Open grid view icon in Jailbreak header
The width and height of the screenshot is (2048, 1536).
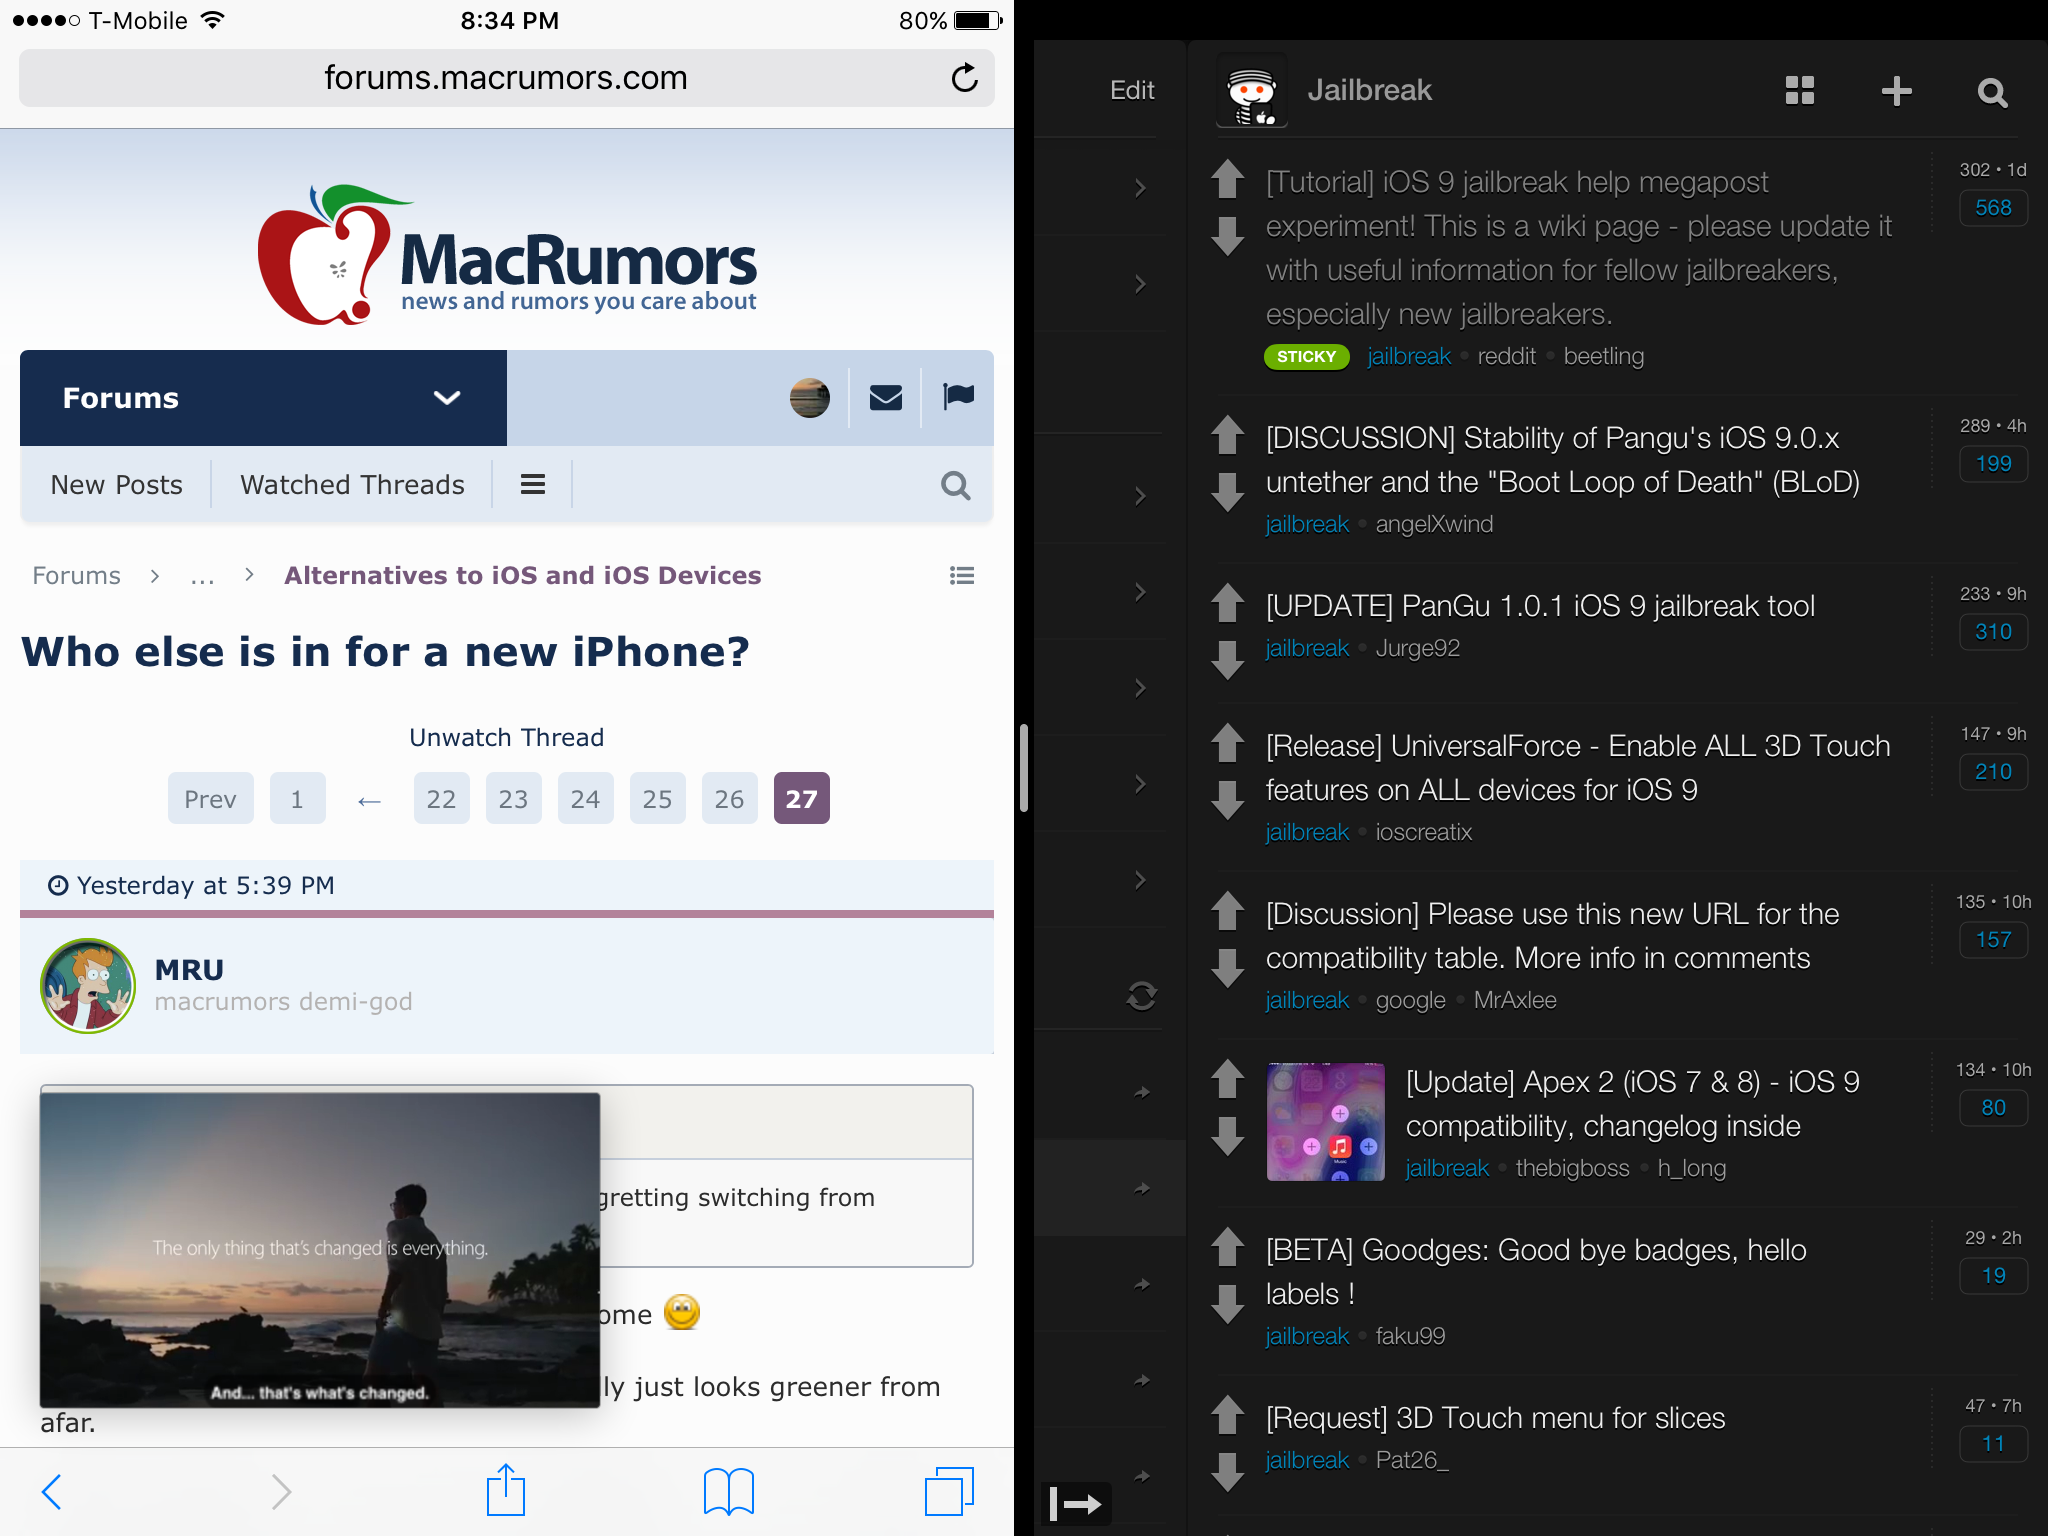(1799, 91)
